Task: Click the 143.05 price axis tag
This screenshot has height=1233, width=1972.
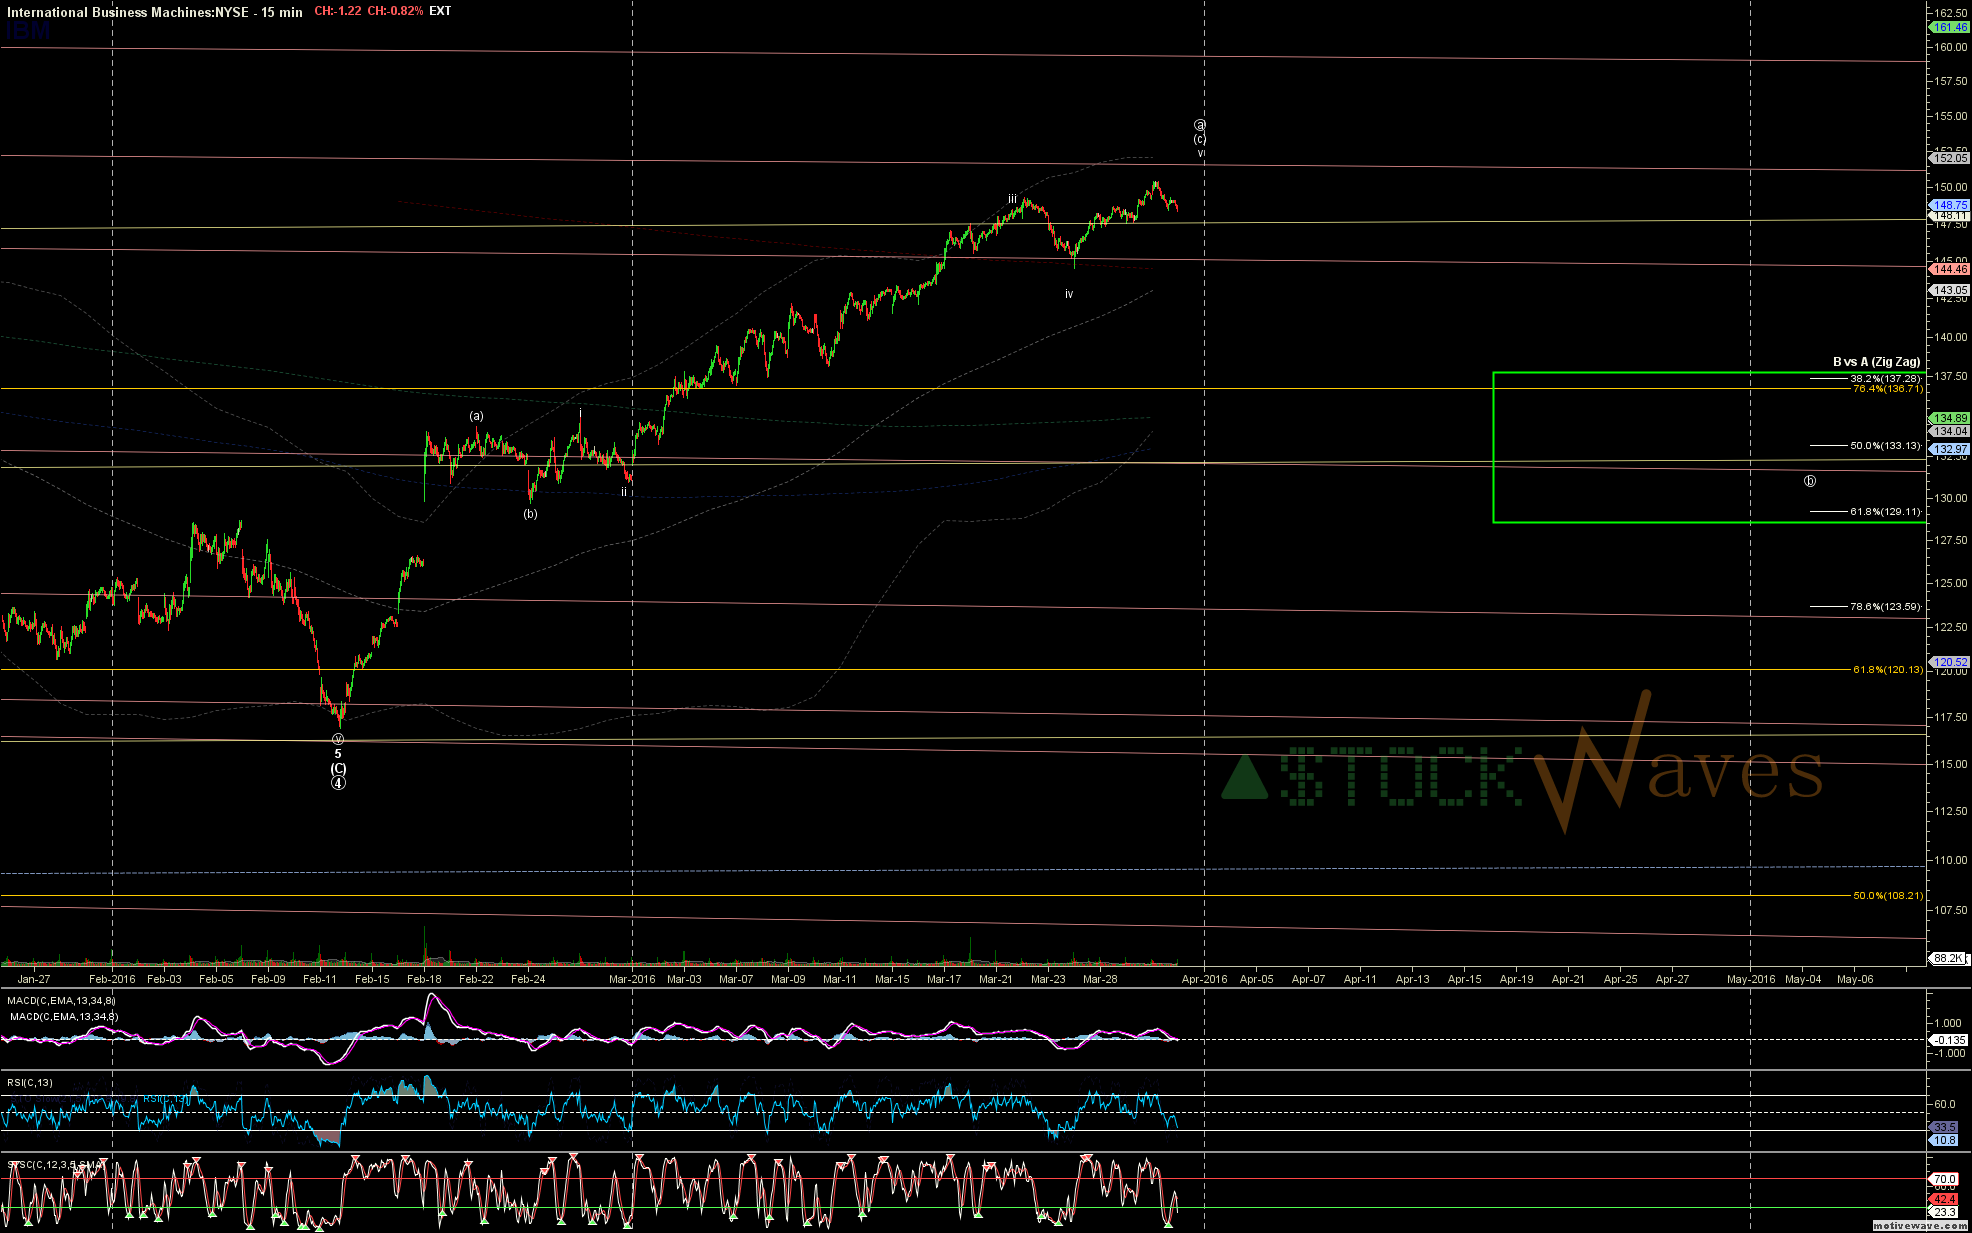Action: coord(1949,290)
